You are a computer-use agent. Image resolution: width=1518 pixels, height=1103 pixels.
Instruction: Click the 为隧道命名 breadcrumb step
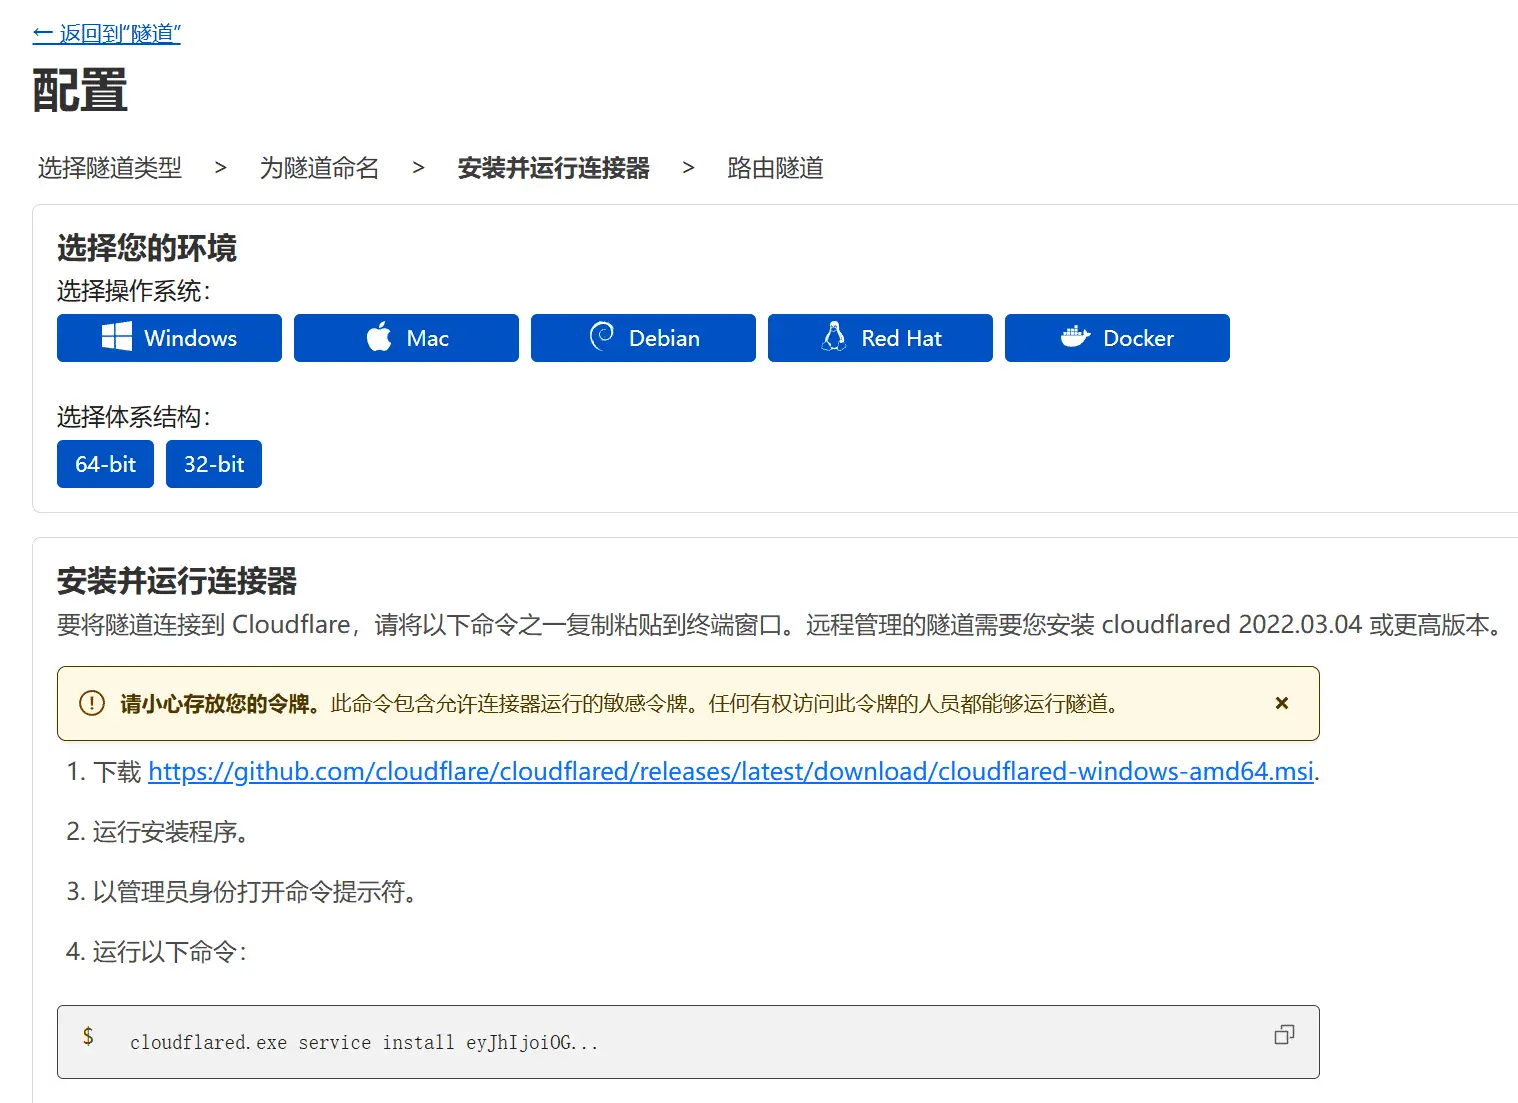point(320,168)
